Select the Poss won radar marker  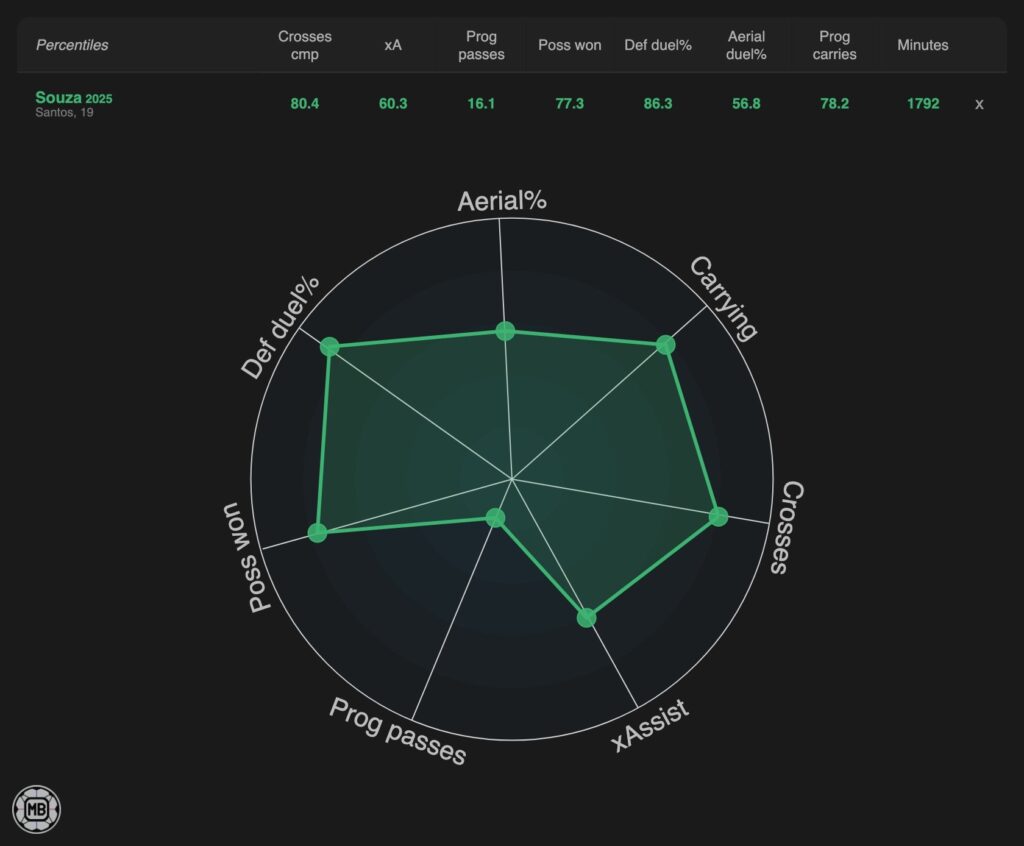pos(317,532)
